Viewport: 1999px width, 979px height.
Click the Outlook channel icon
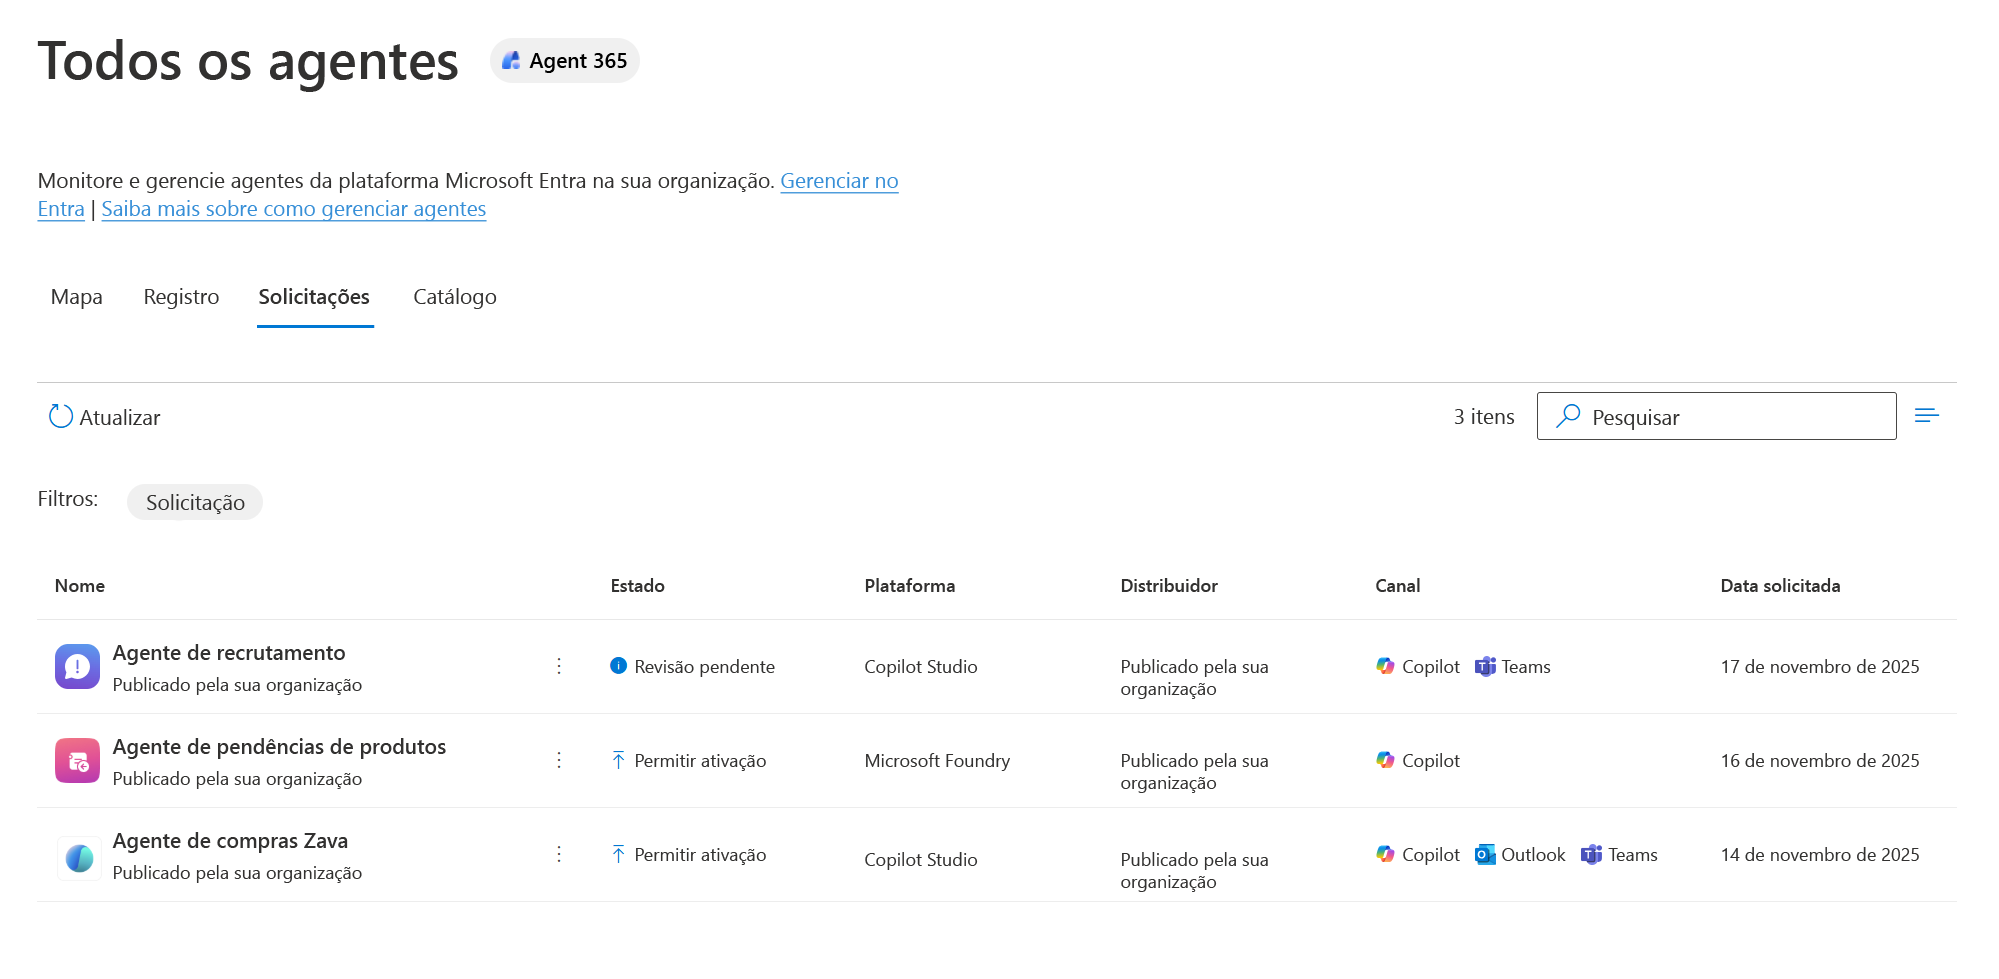[1485, 855]
